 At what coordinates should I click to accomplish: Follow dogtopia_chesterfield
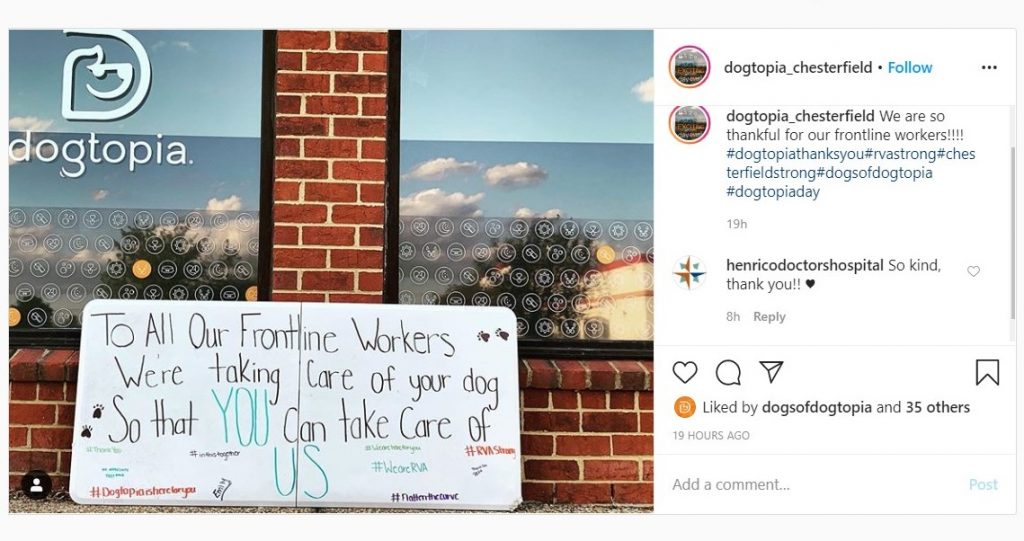910,67
